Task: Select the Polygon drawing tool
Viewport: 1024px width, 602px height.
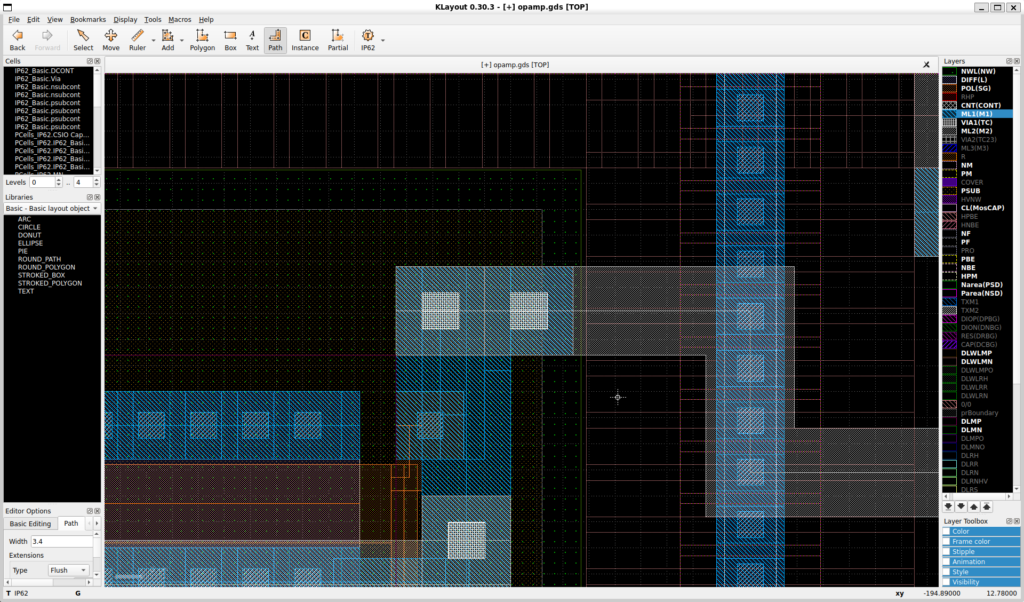Action: tap(202, 39)
